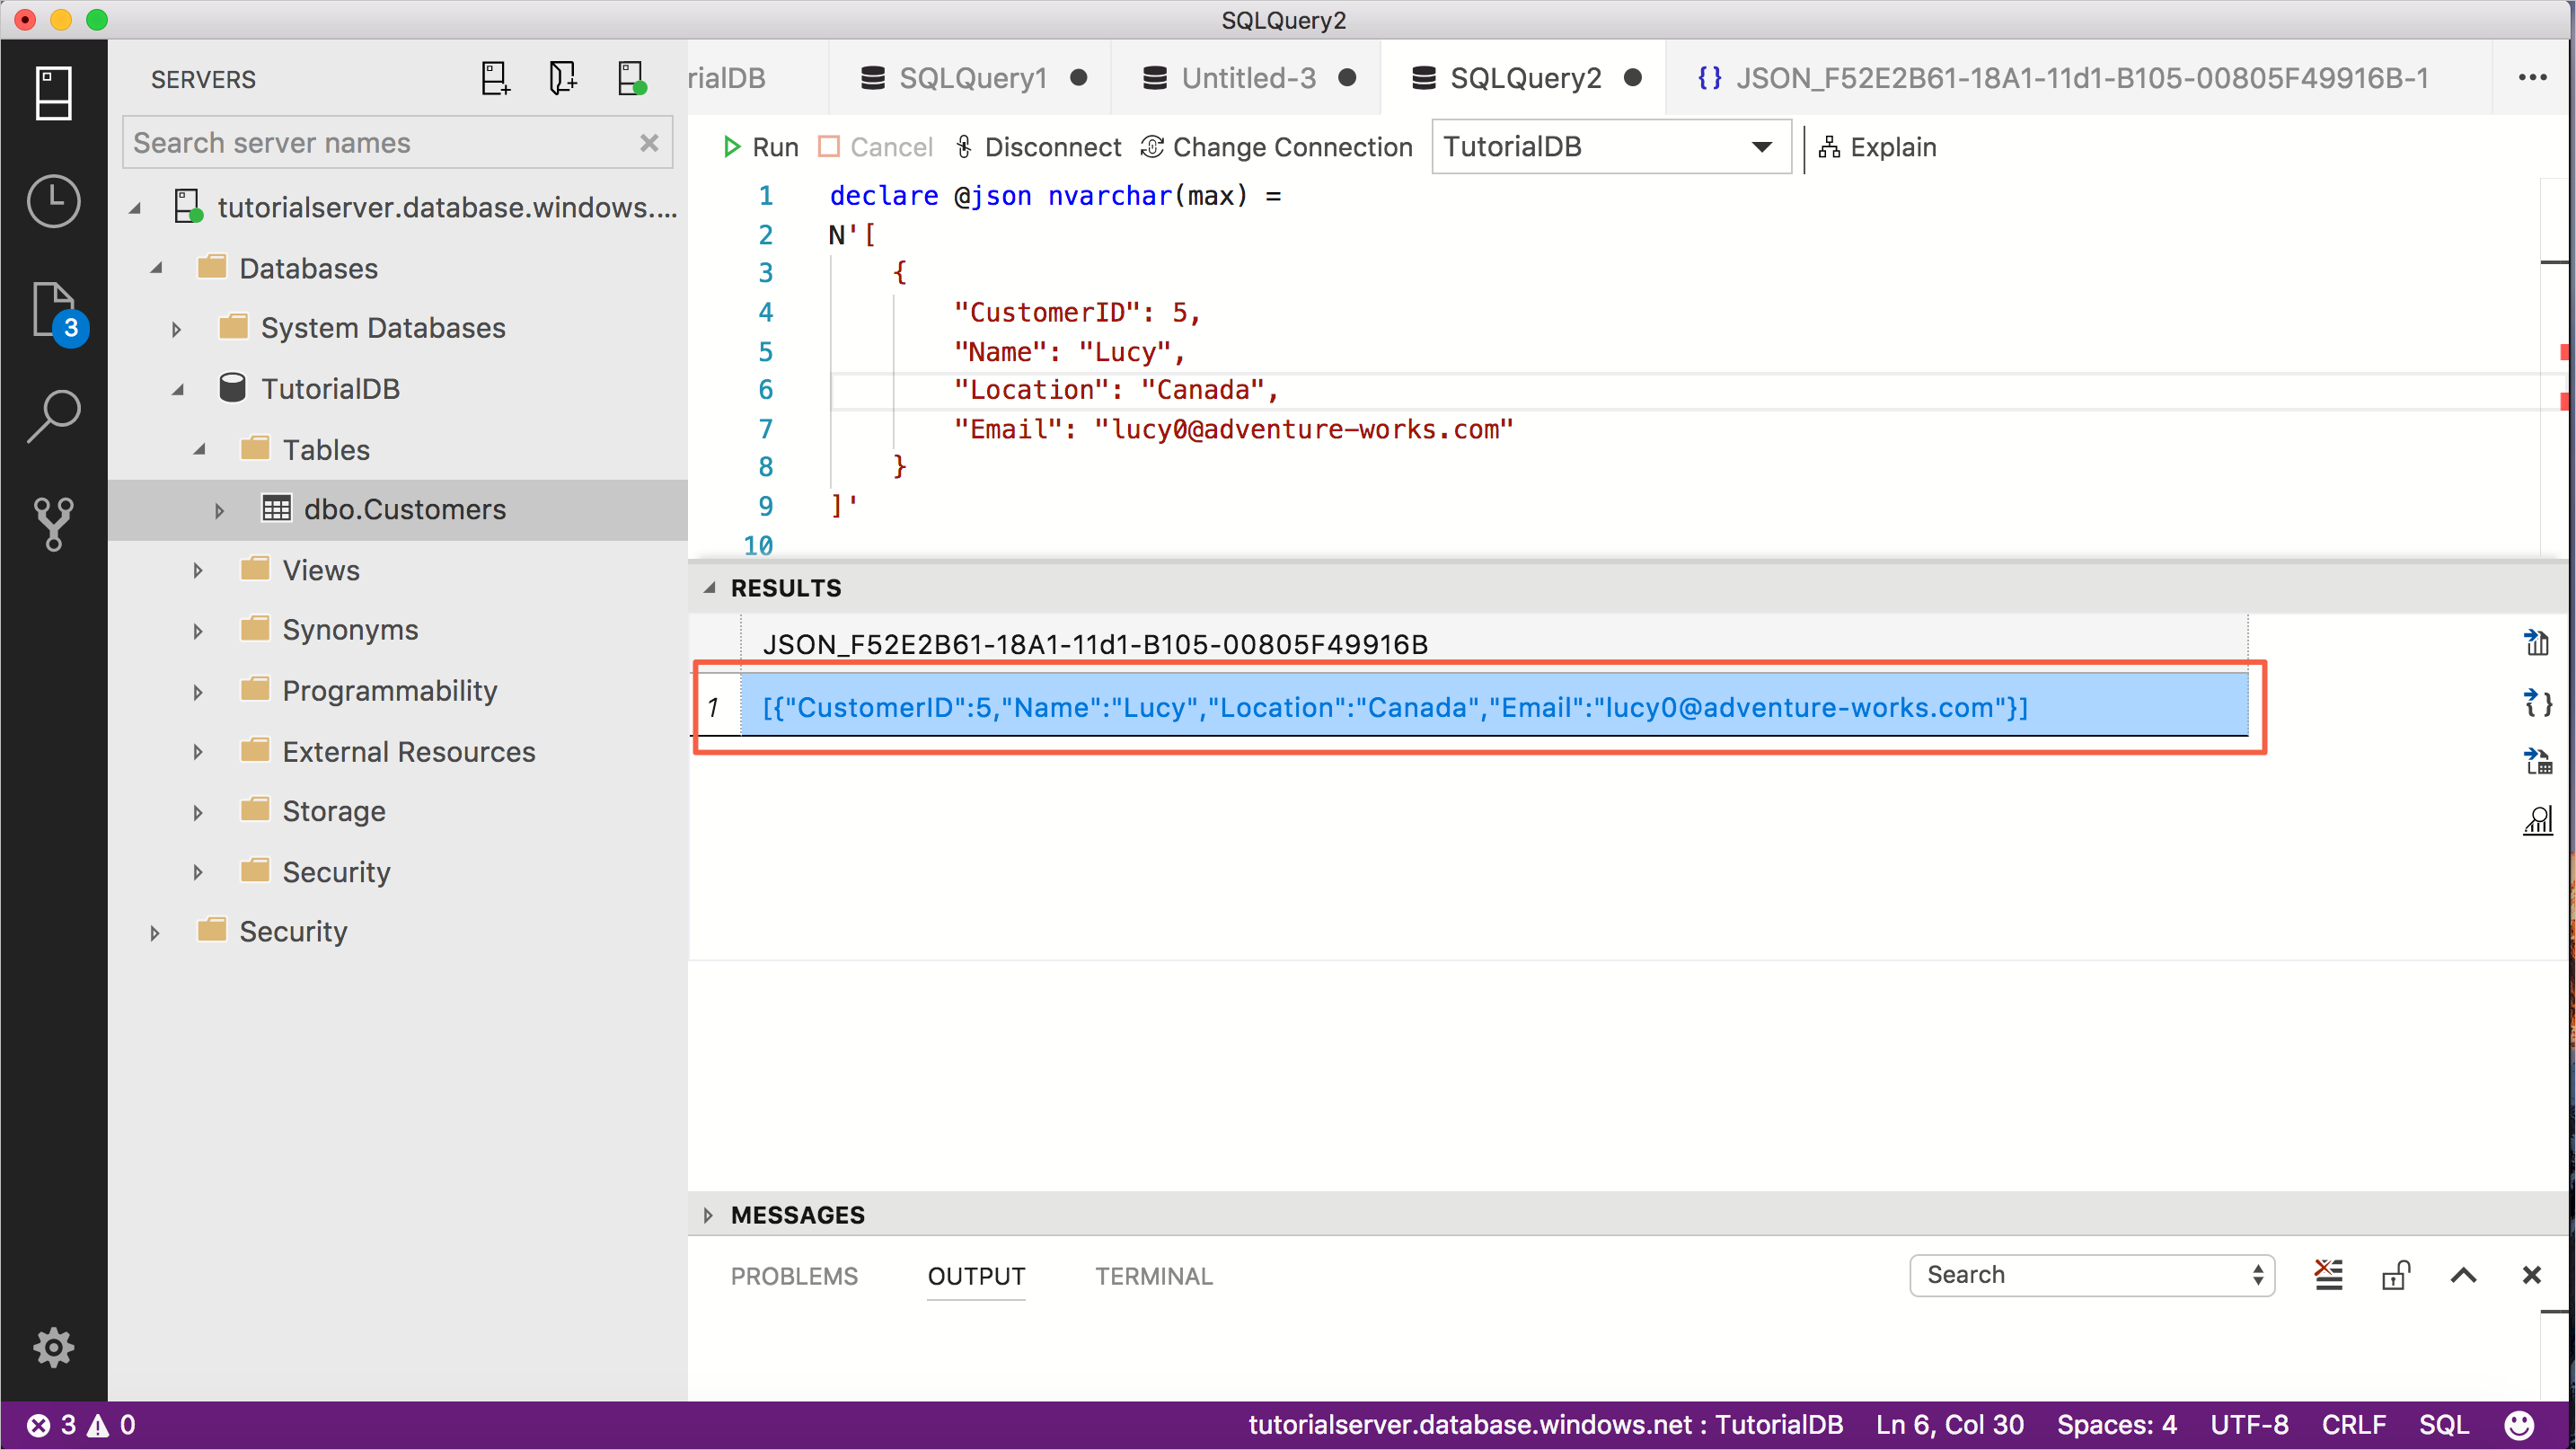Click the Run button to execute query
Screen dimensions: 2576x1450
pyautogui.click(x=759, y=147)
